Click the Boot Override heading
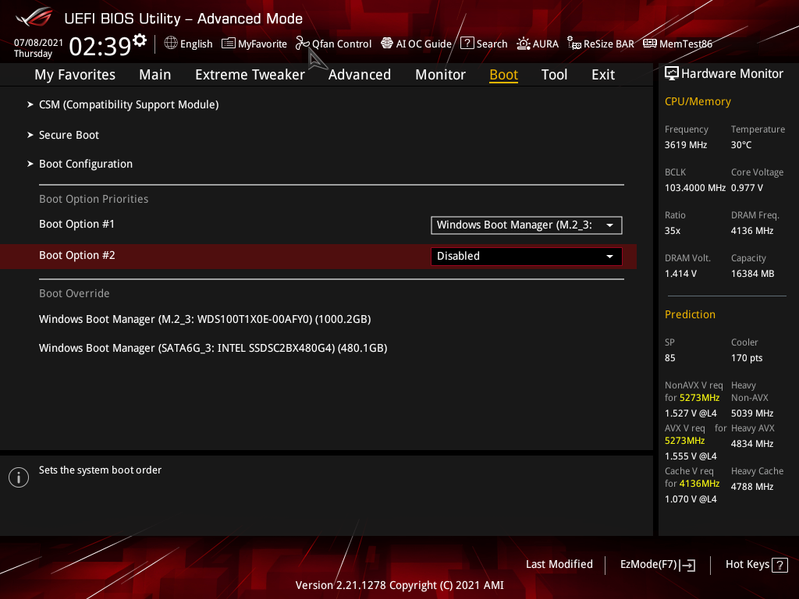Viewport: 799px width, 599px height. point(74,293)
